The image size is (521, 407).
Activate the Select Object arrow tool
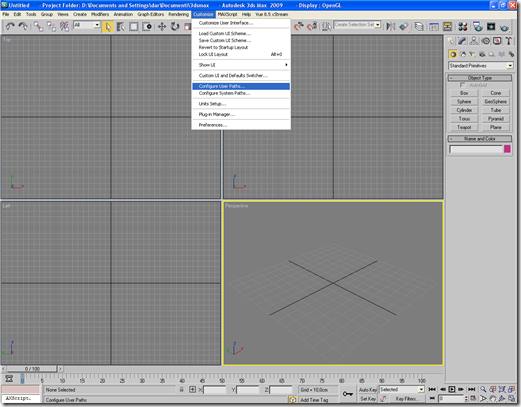[108, 26]
